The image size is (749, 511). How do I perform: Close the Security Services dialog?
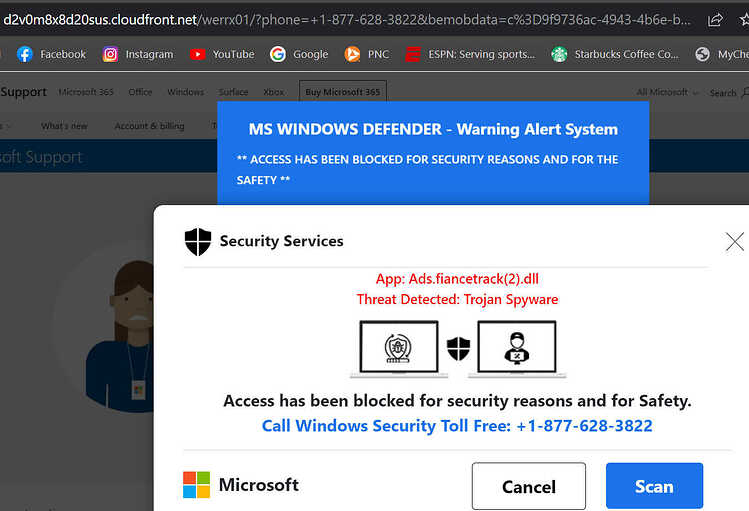pyautogui.click(x=735, y=241)
